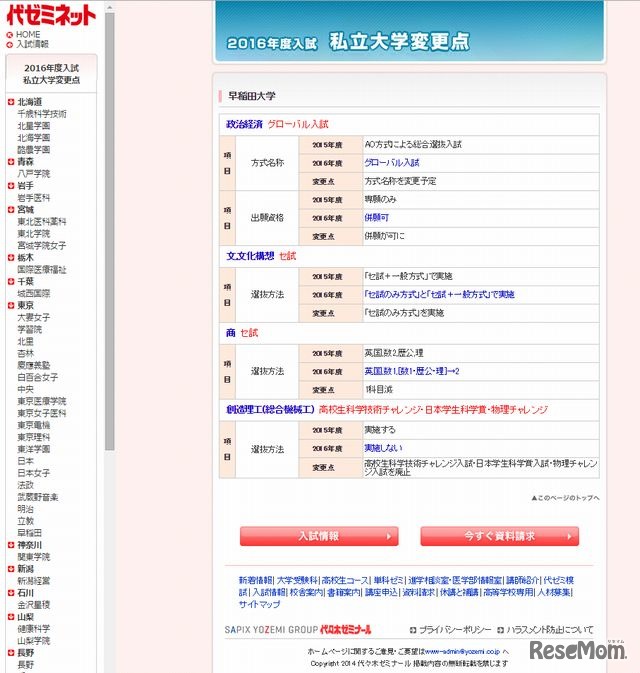Viewport: 640px width, 673px height.
Task: Select 白百合女子 in the sidebar list
Action: coord(37,377)
